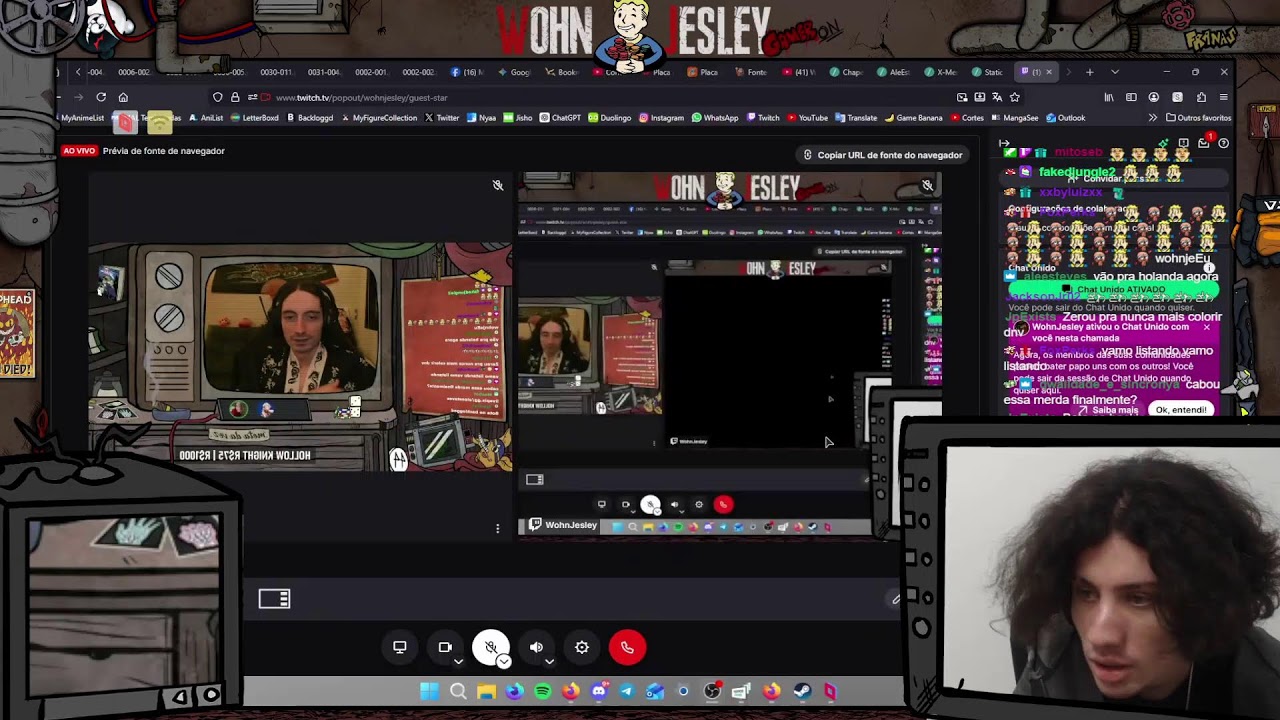Open the Letterboxd bookmark

click(x=255, y=118)
